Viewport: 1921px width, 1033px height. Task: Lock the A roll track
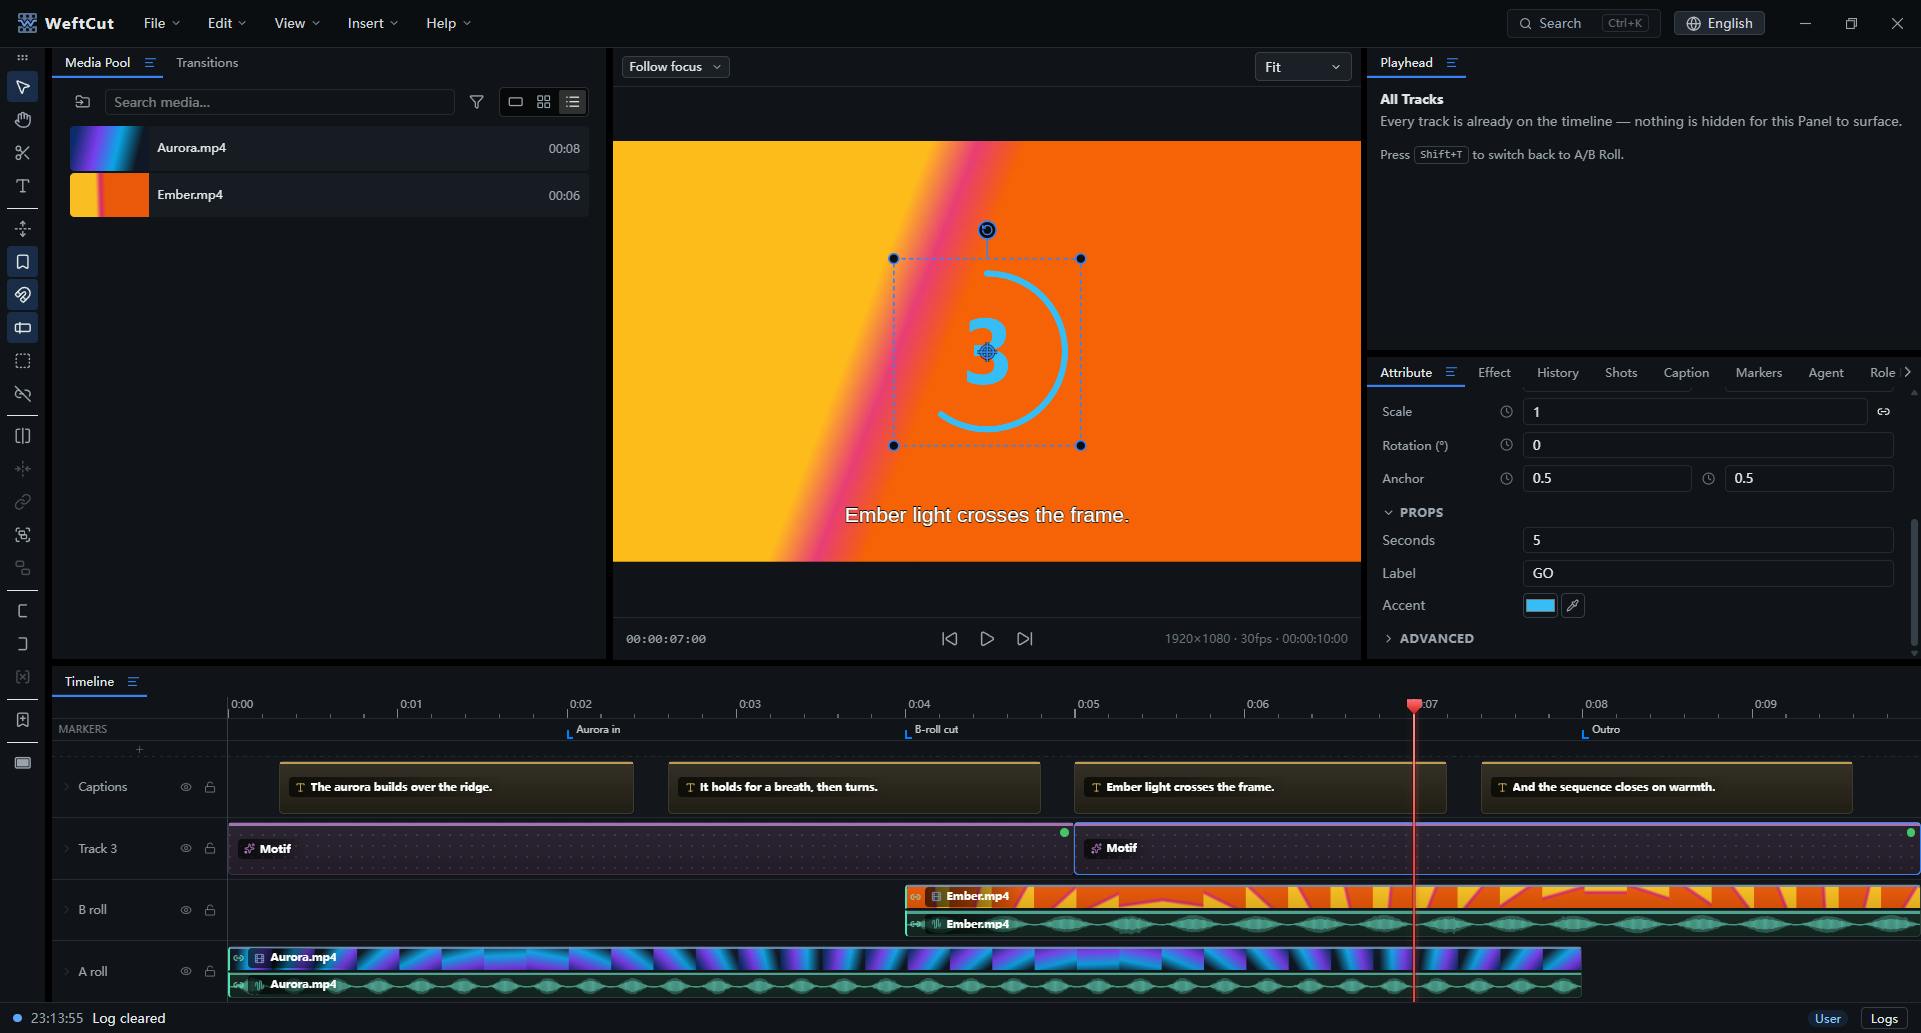coord(210,972)
